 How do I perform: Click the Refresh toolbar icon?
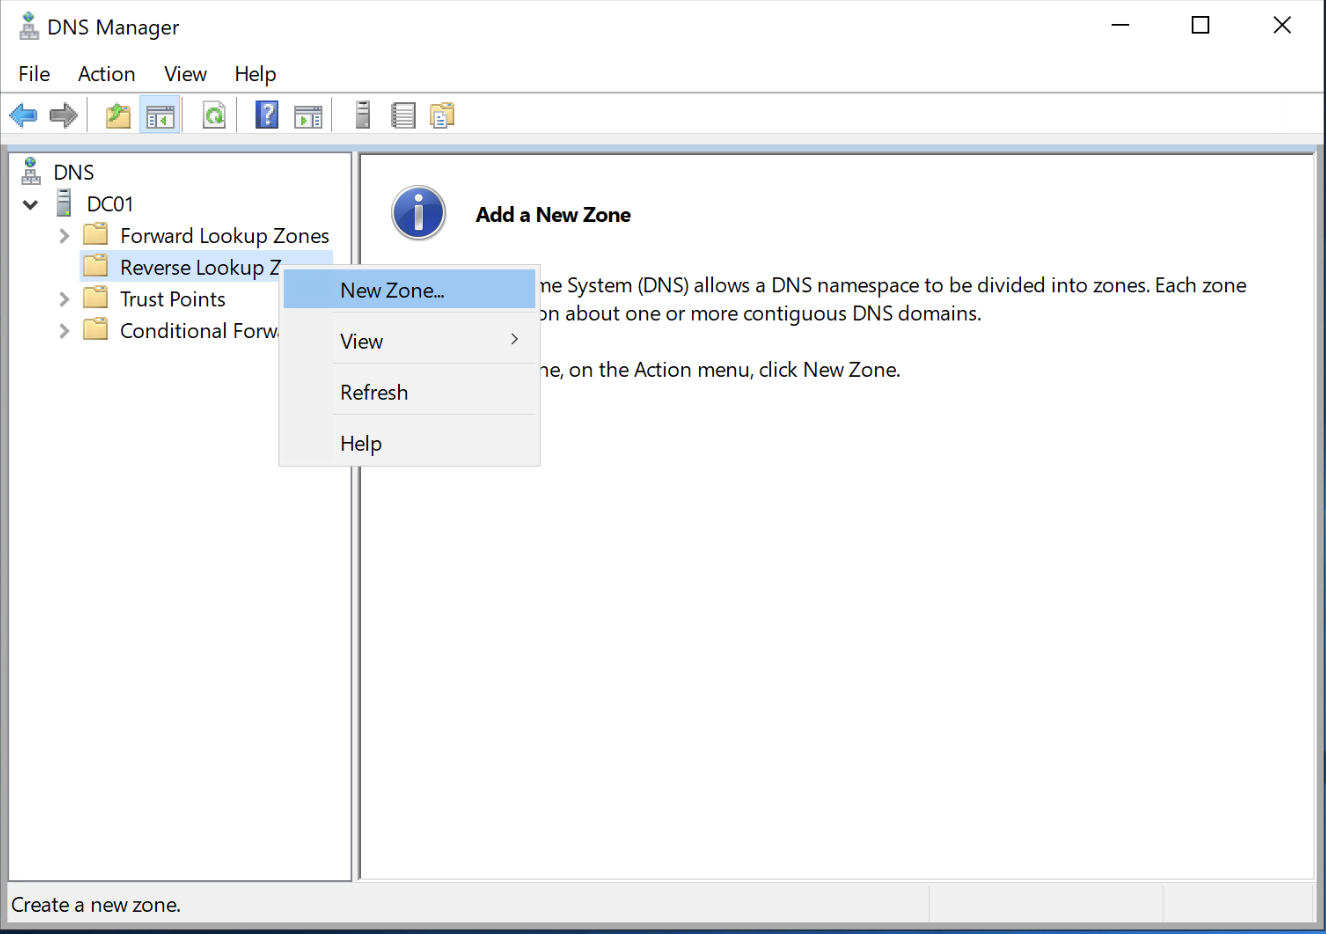(x=214, y=116)
